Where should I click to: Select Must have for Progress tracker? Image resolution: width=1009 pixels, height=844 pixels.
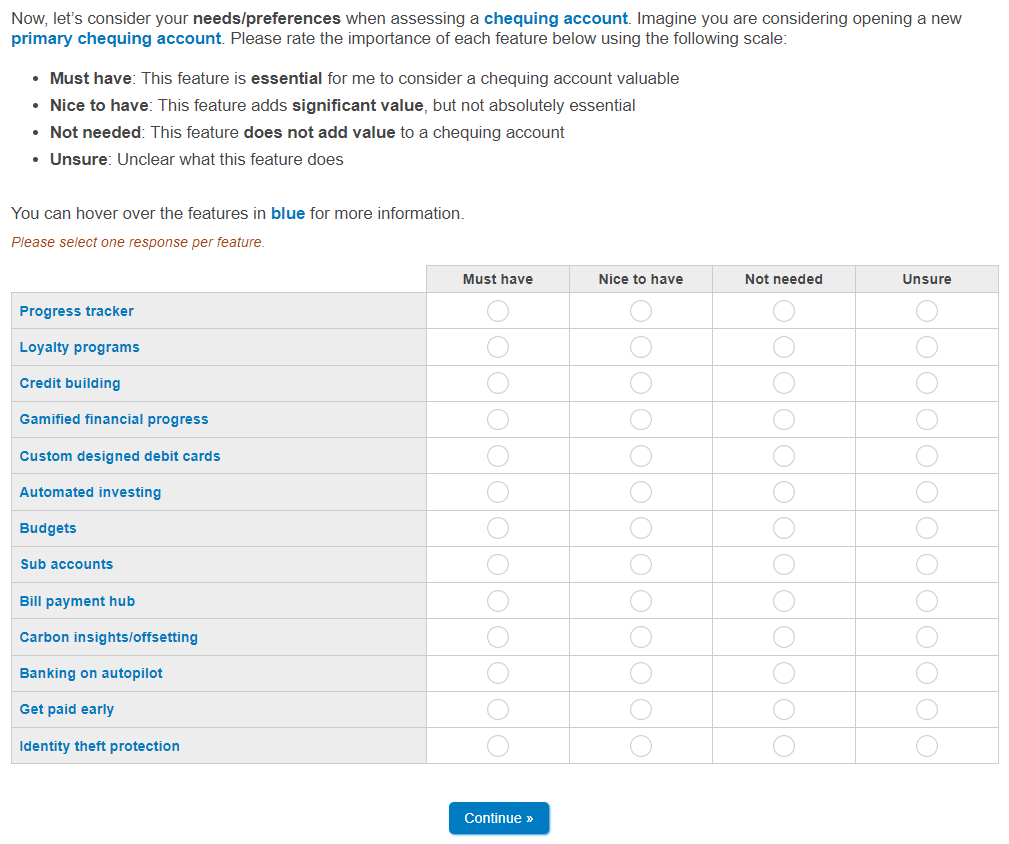(x=498, y=311)
